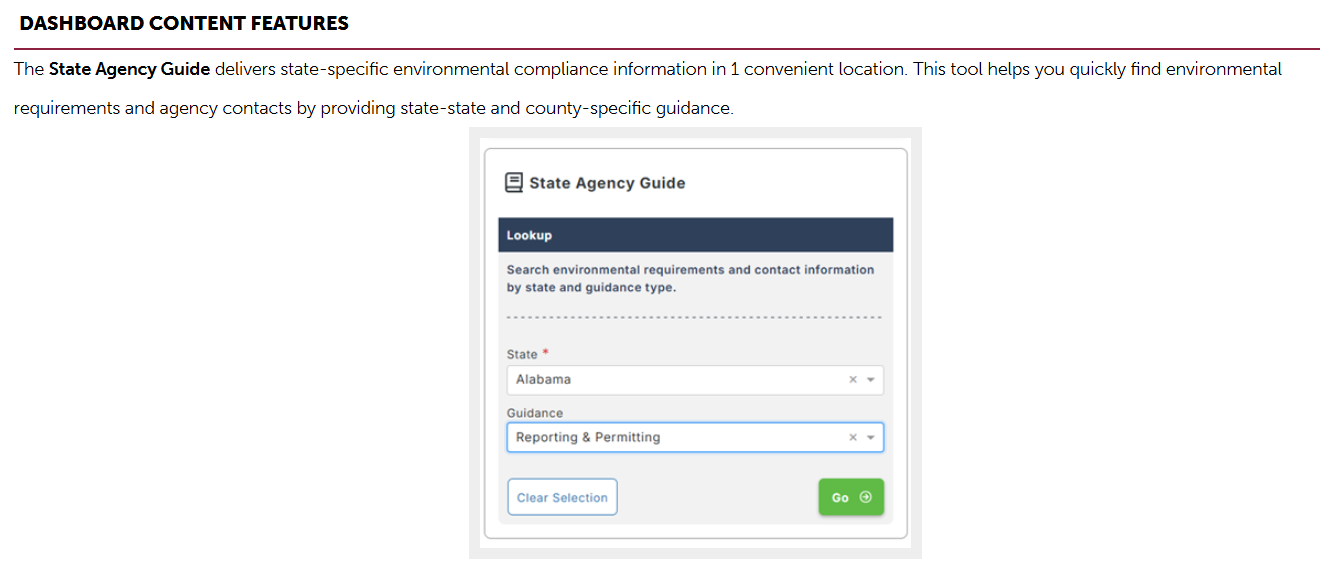1320x567 pixels.
Task: Click bold State Agency Guide text in paragraph
Action: (x=130, y=69)
